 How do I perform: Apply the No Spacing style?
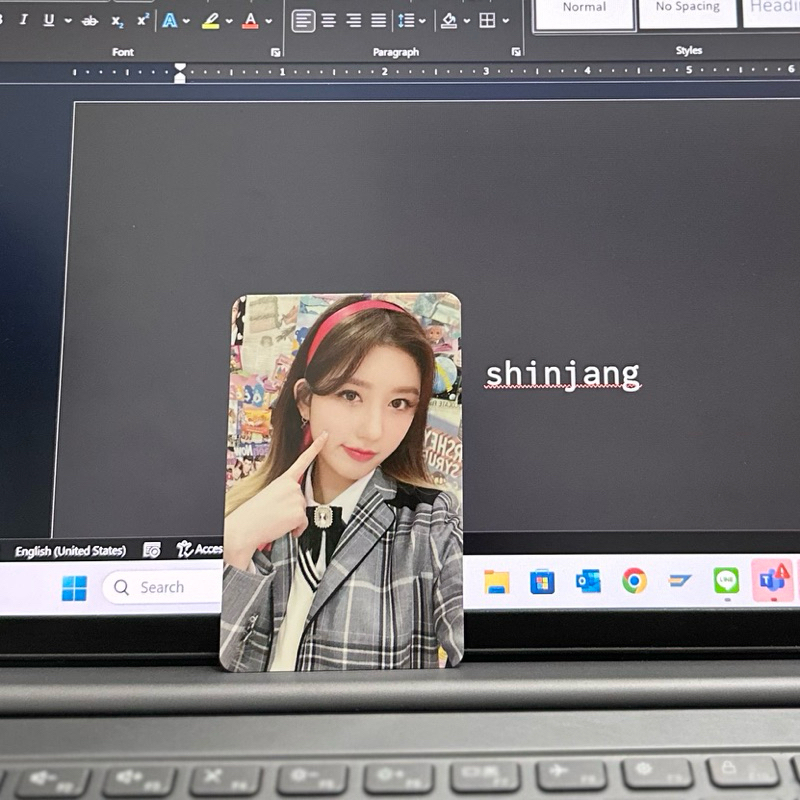687,8
